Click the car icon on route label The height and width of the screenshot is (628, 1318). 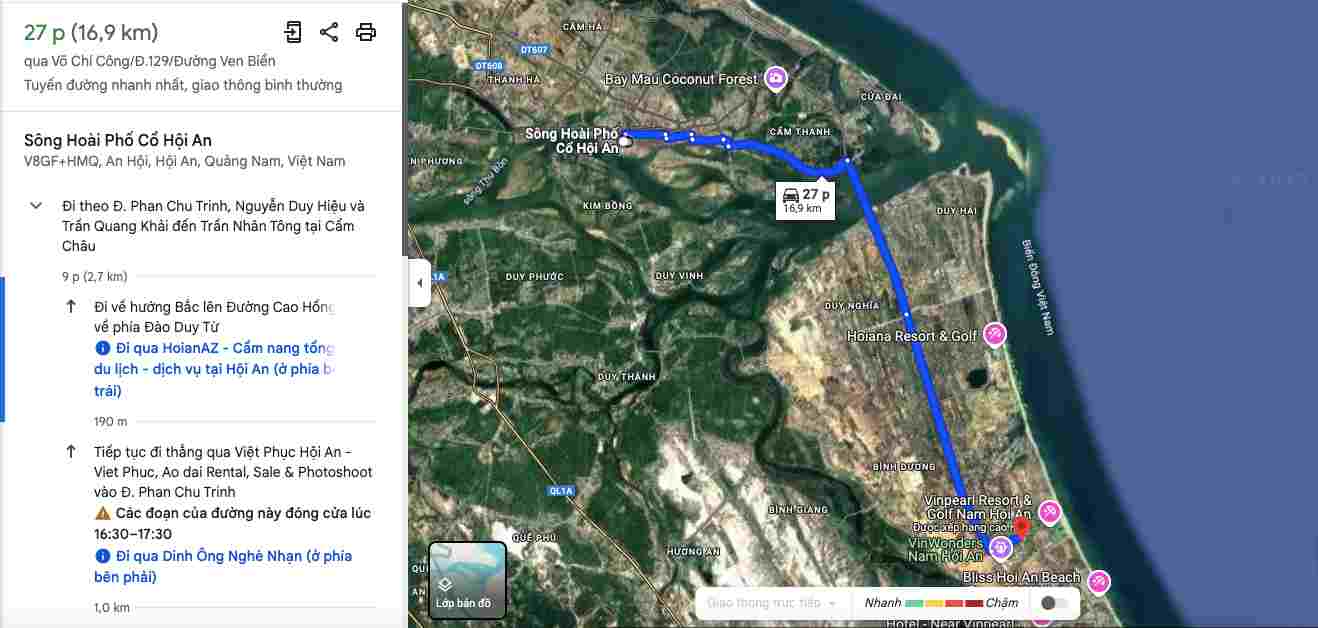tap(790, 194)
